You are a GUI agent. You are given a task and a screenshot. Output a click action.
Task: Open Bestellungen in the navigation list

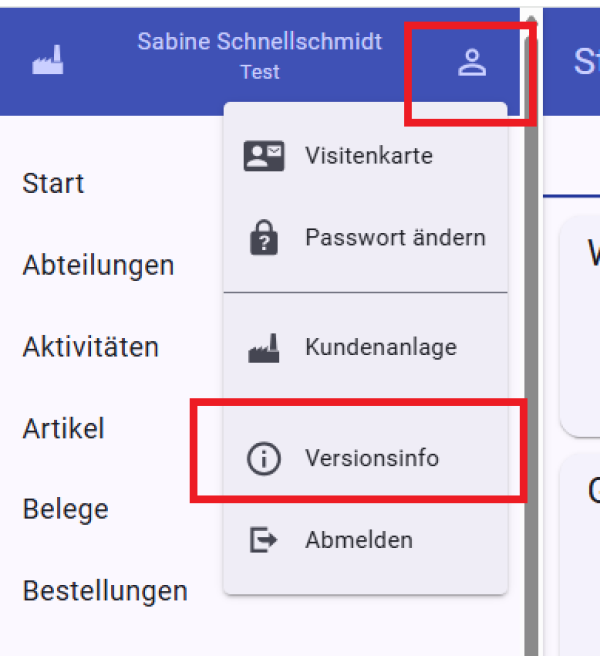pyautogui.click(x=105, y=591)
